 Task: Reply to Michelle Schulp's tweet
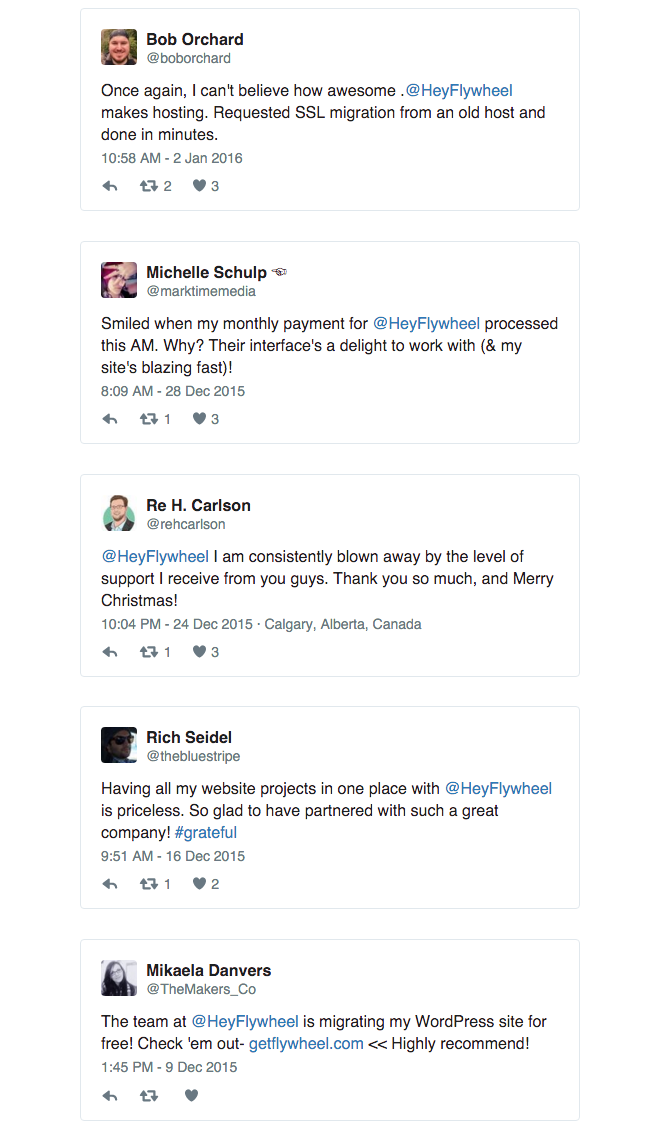tap(110, 419)
